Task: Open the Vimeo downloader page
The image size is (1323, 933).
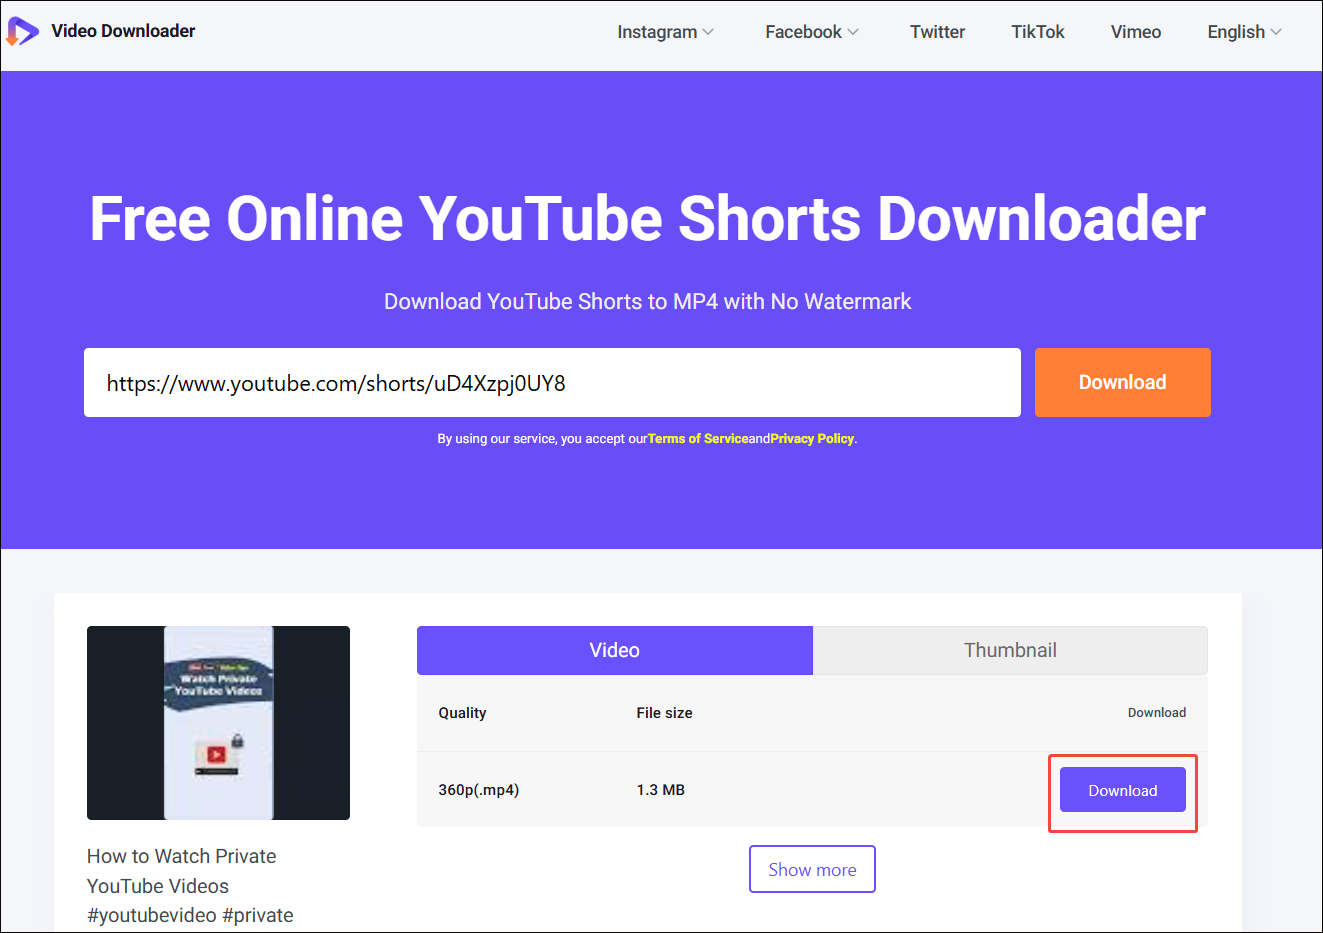Action: coord(1135,32)
